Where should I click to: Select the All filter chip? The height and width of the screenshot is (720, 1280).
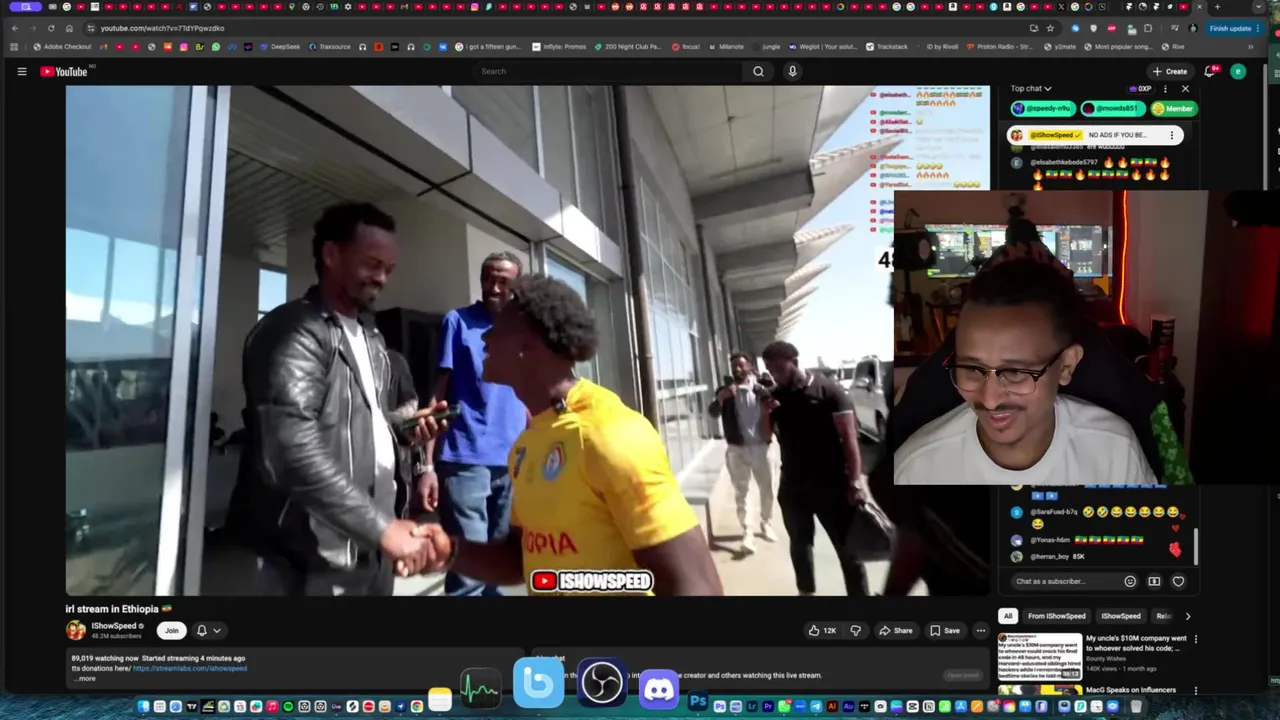click(1008, 616)
